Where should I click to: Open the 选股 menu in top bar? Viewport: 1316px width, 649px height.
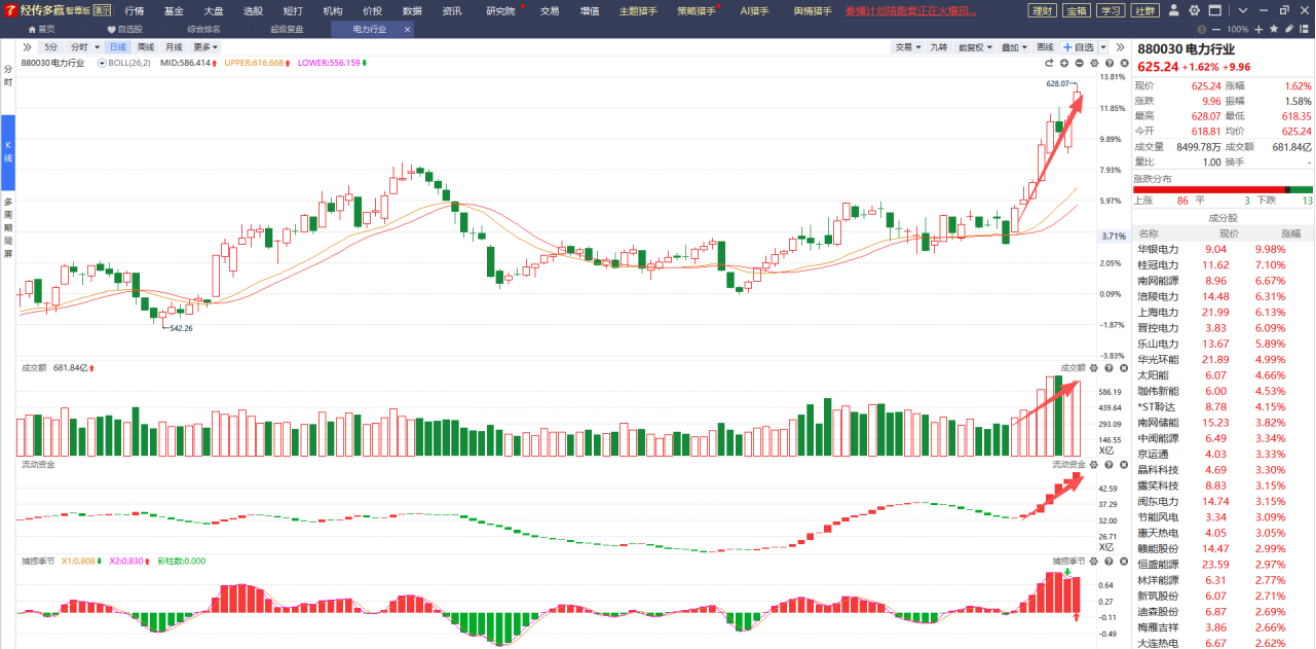point(253,11)
